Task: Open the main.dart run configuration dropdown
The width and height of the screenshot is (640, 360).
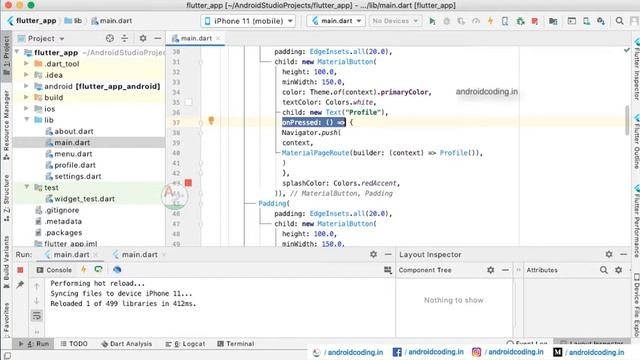Action: 336,21
